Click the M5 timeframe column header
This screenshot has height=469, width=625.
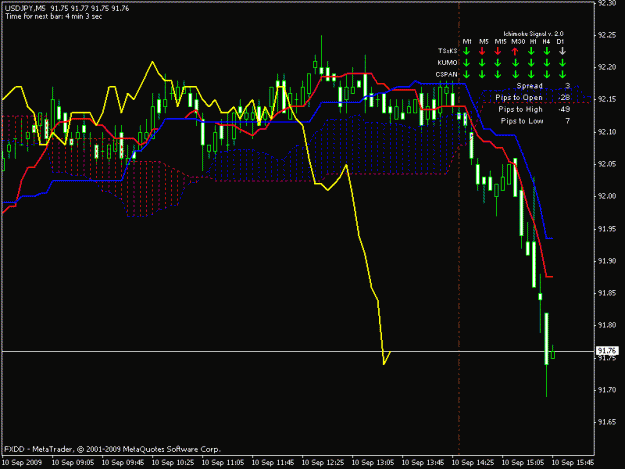click(x=483, y=41)
